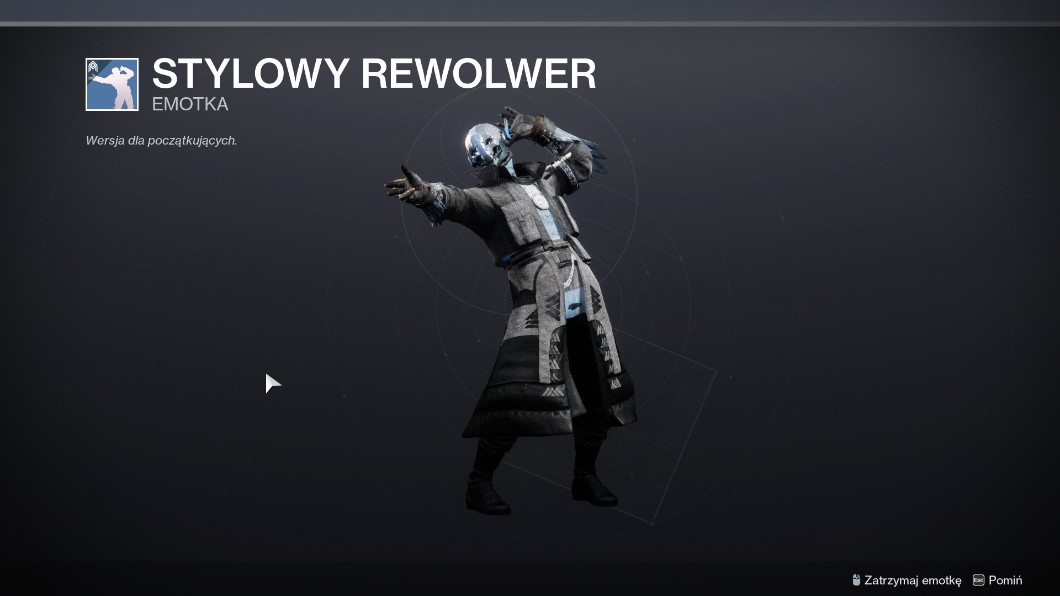Select the STYLOWY REWOLWER title text
The width and height of the screenshot is (1060, 596).
coord(374,73)
